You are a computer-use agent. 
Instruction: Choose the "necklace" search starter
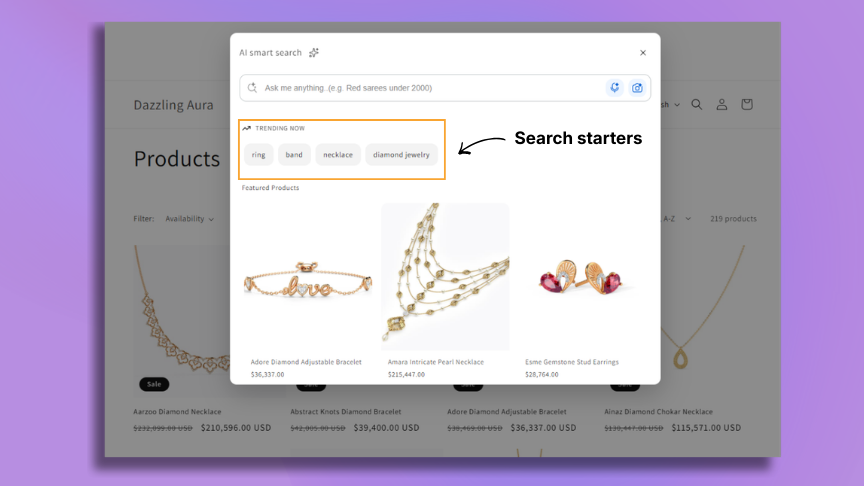(338, 155)
